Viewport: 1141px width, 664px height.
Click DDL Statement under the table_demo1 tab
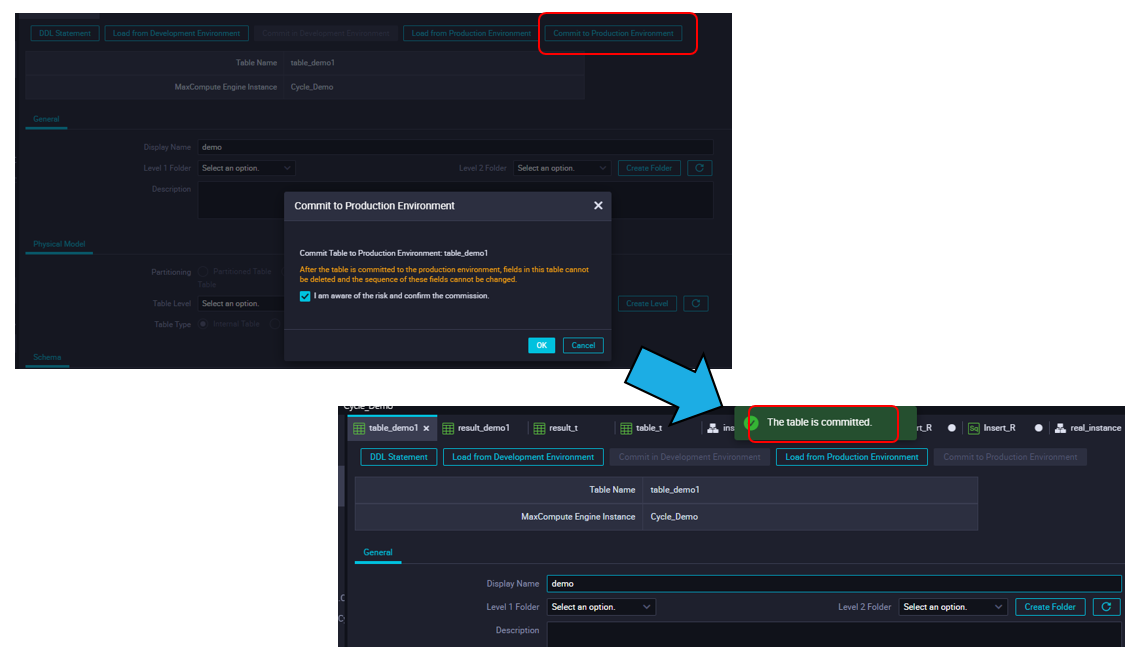click(399, 457)
